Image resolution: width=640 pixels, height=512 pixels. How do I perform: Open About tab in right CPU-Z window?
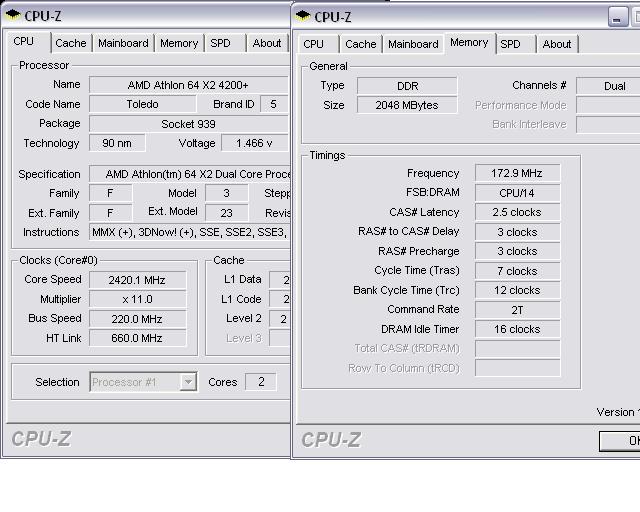pyautogui.click(x=557, y=44)
